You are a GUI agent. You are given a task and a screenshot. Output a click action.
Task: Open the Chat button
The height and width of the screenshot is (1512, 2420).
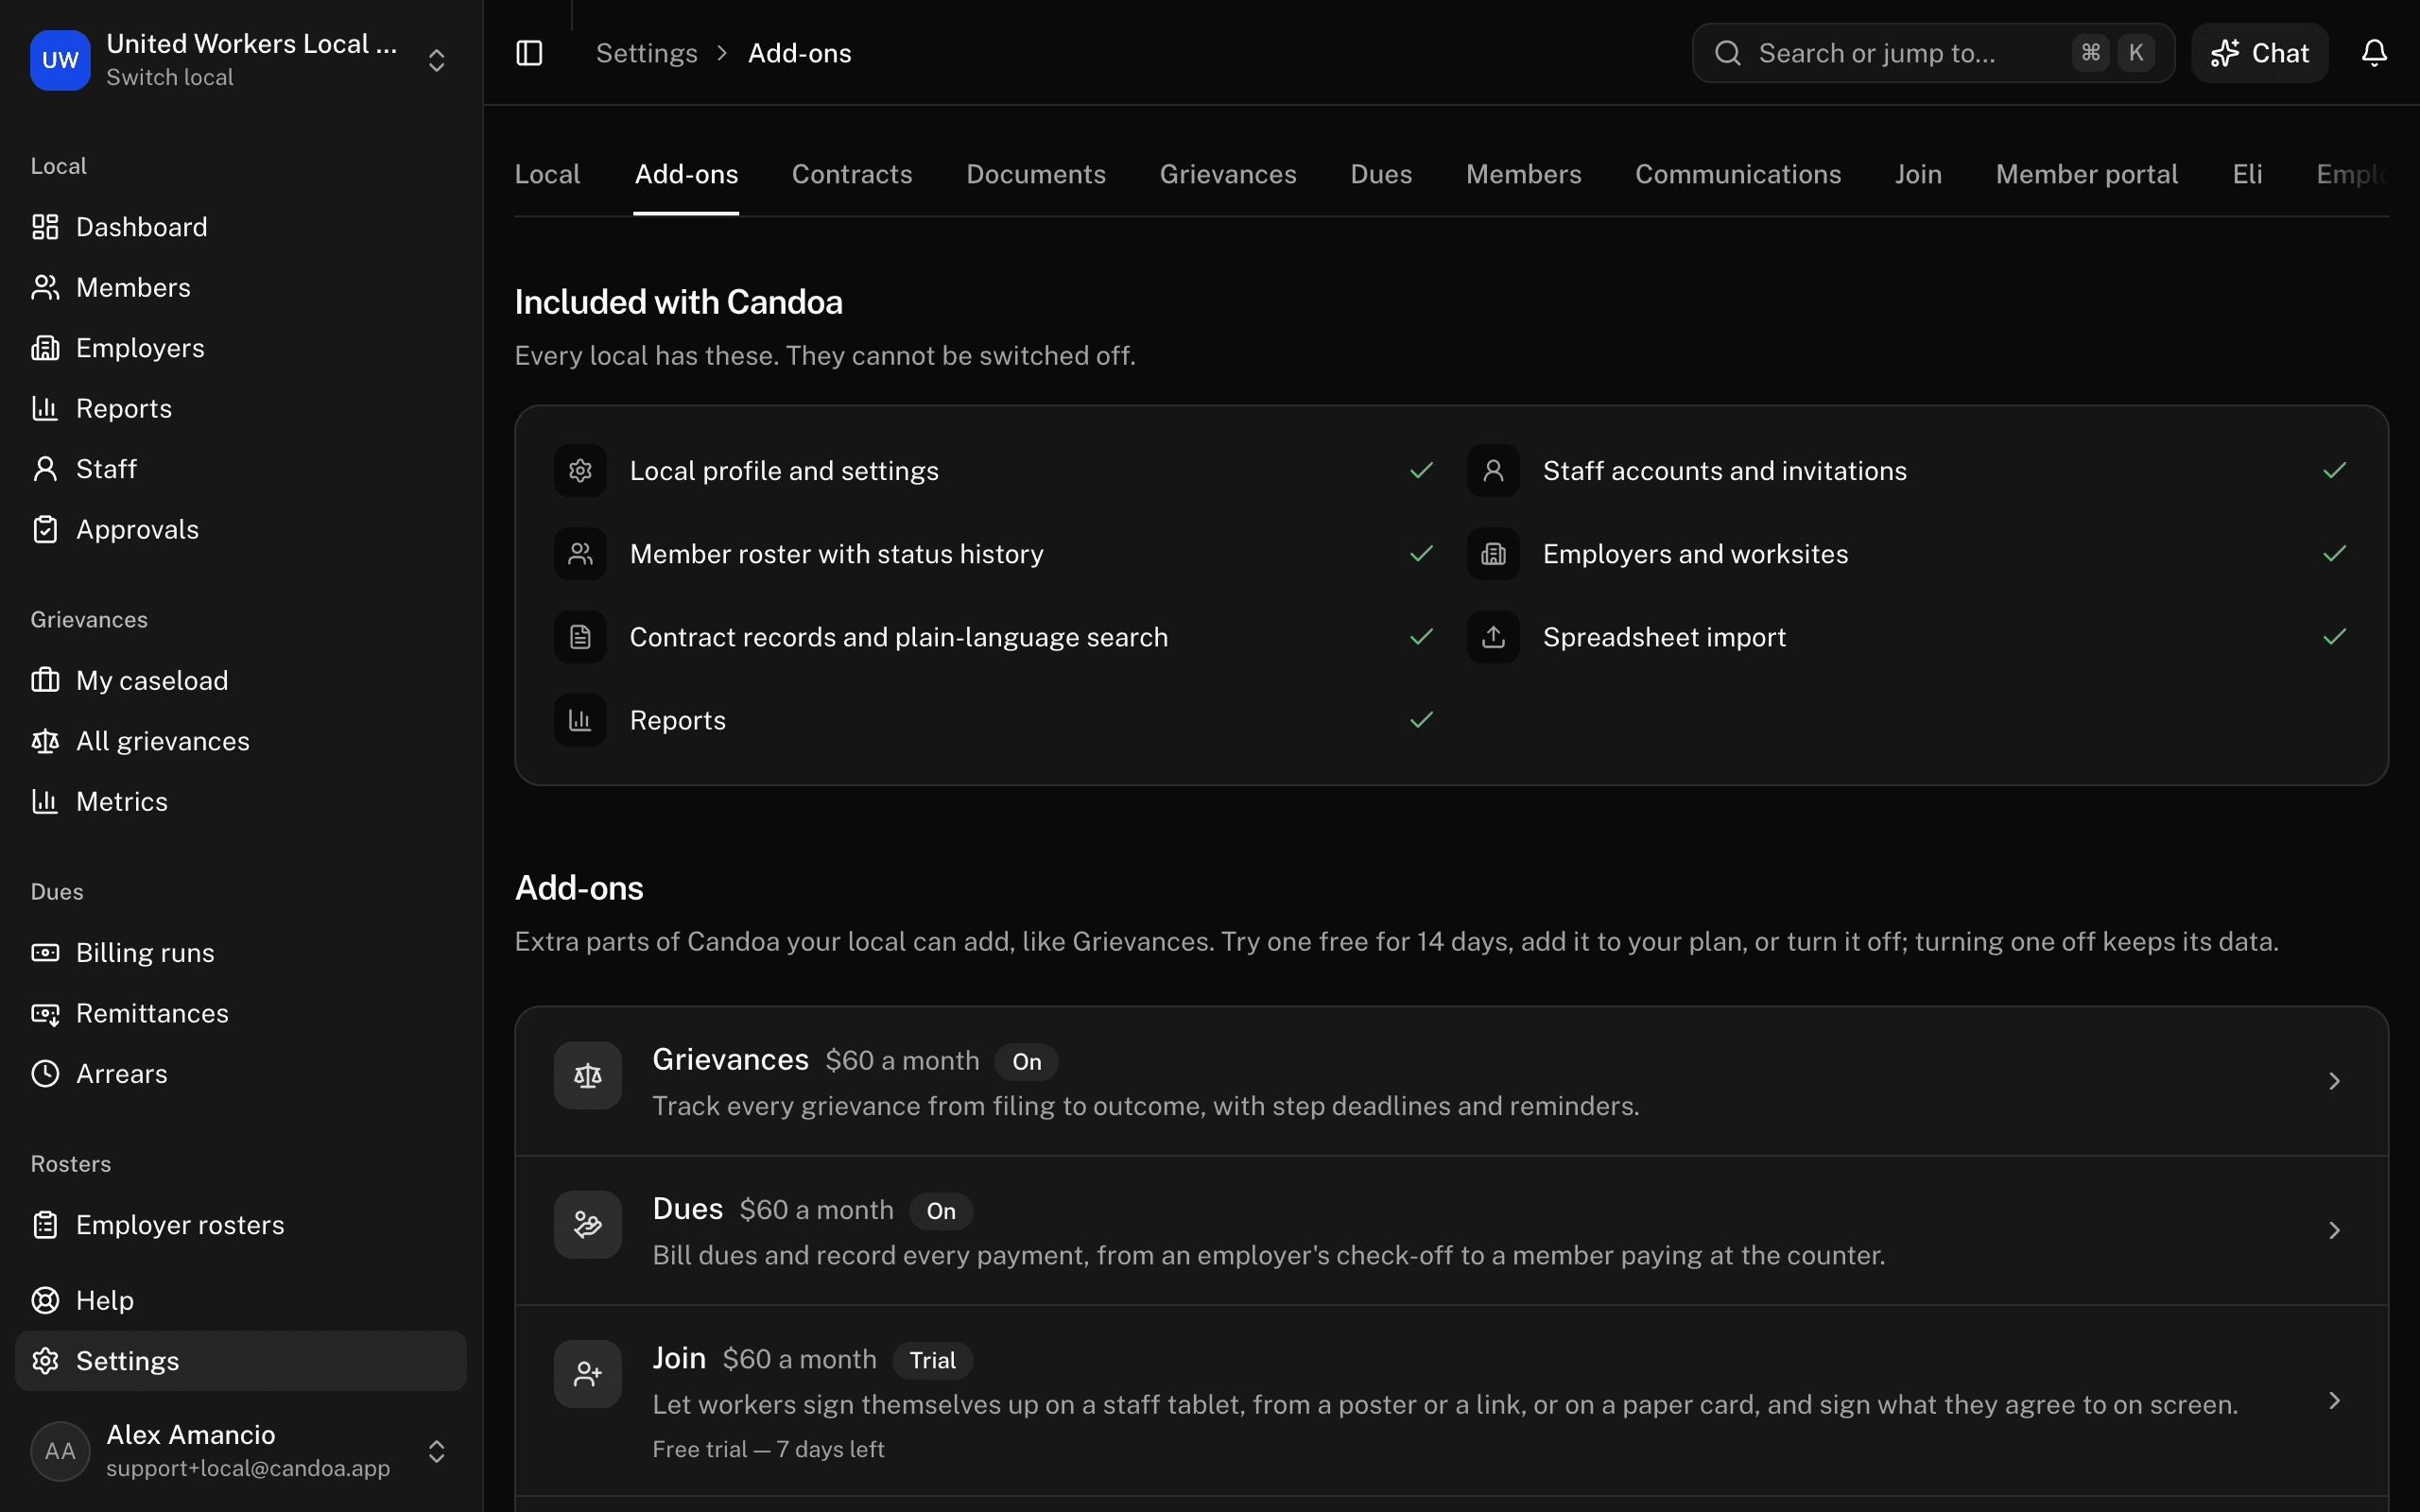click(x=2260, y=53)
